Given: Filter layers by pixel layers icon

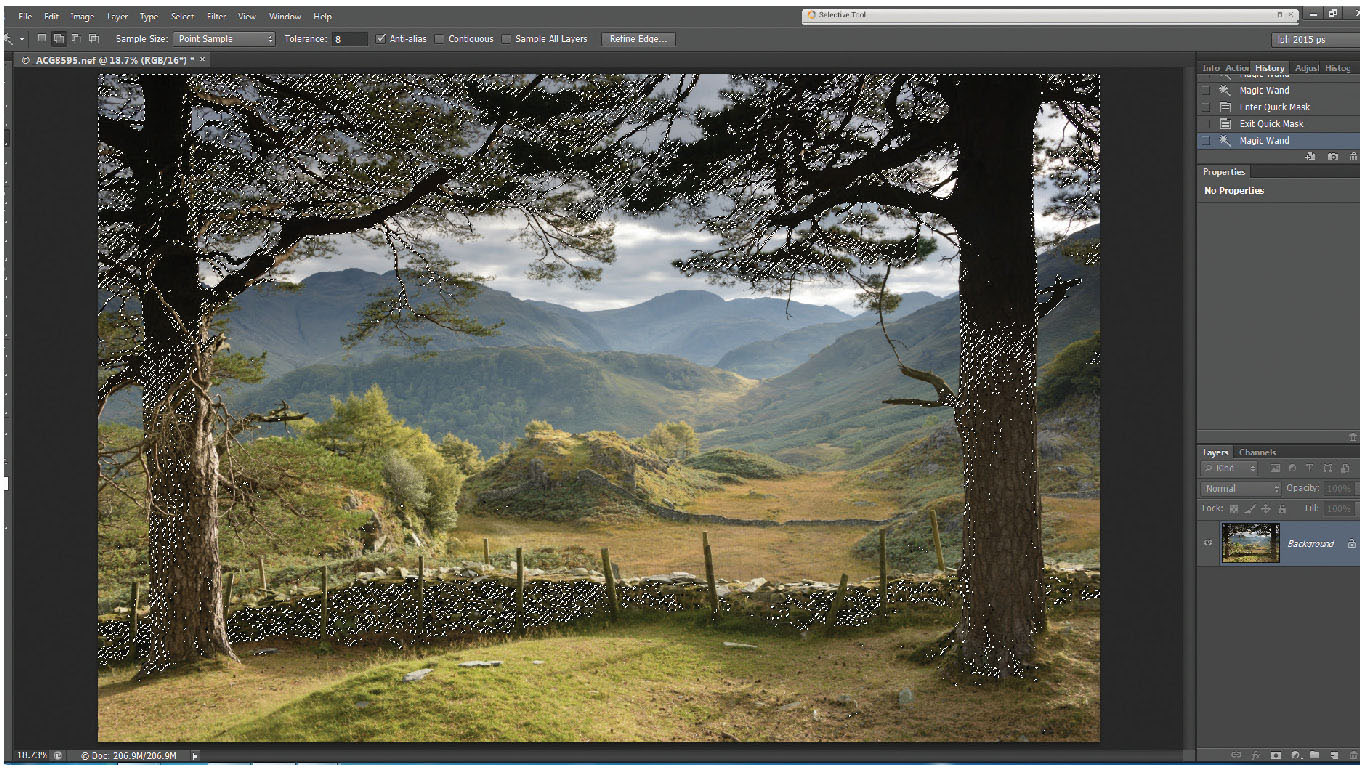Looking at the screenshot, I should click(x=1276, y=468).
